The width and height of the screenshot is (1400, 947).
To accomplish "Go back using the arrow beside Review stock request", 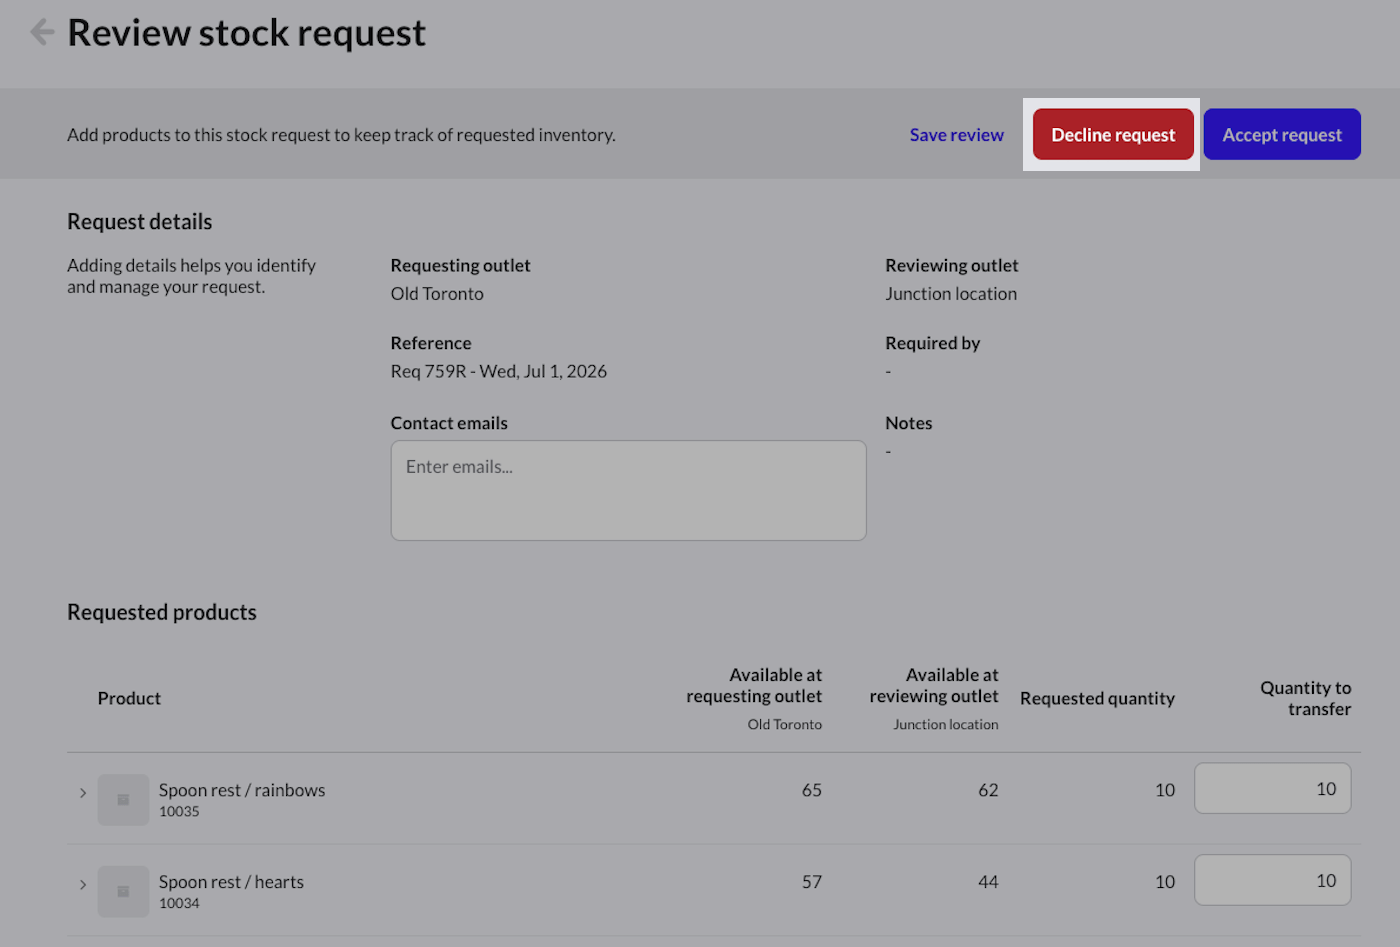I will (x=42, y=32).
